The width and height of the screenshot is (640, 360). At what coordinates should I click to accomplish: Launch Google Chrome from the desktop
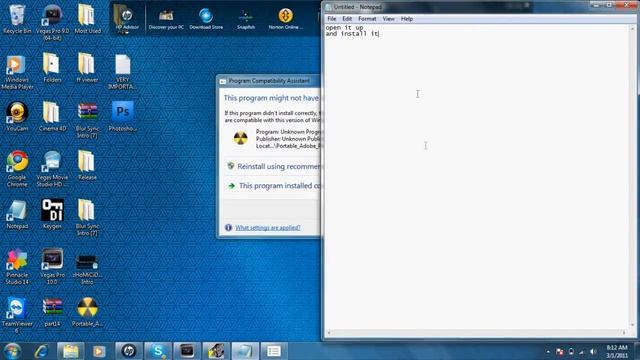[x=17, y=169]
